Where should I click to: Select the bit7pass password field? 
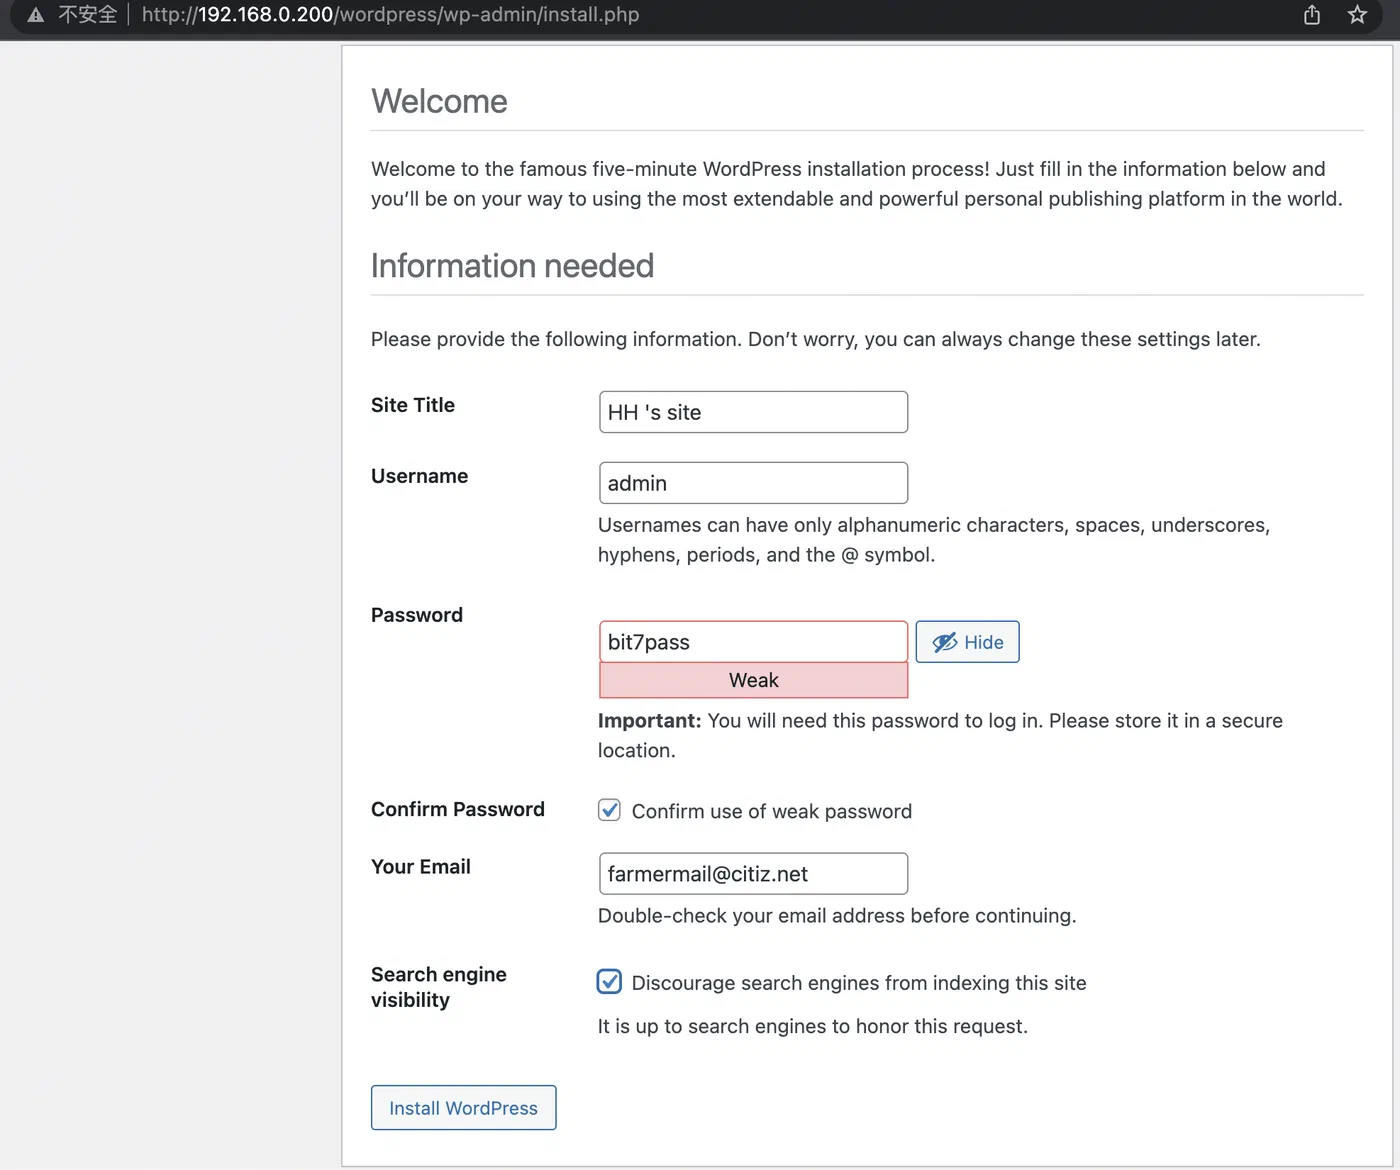tap(753, 642)
